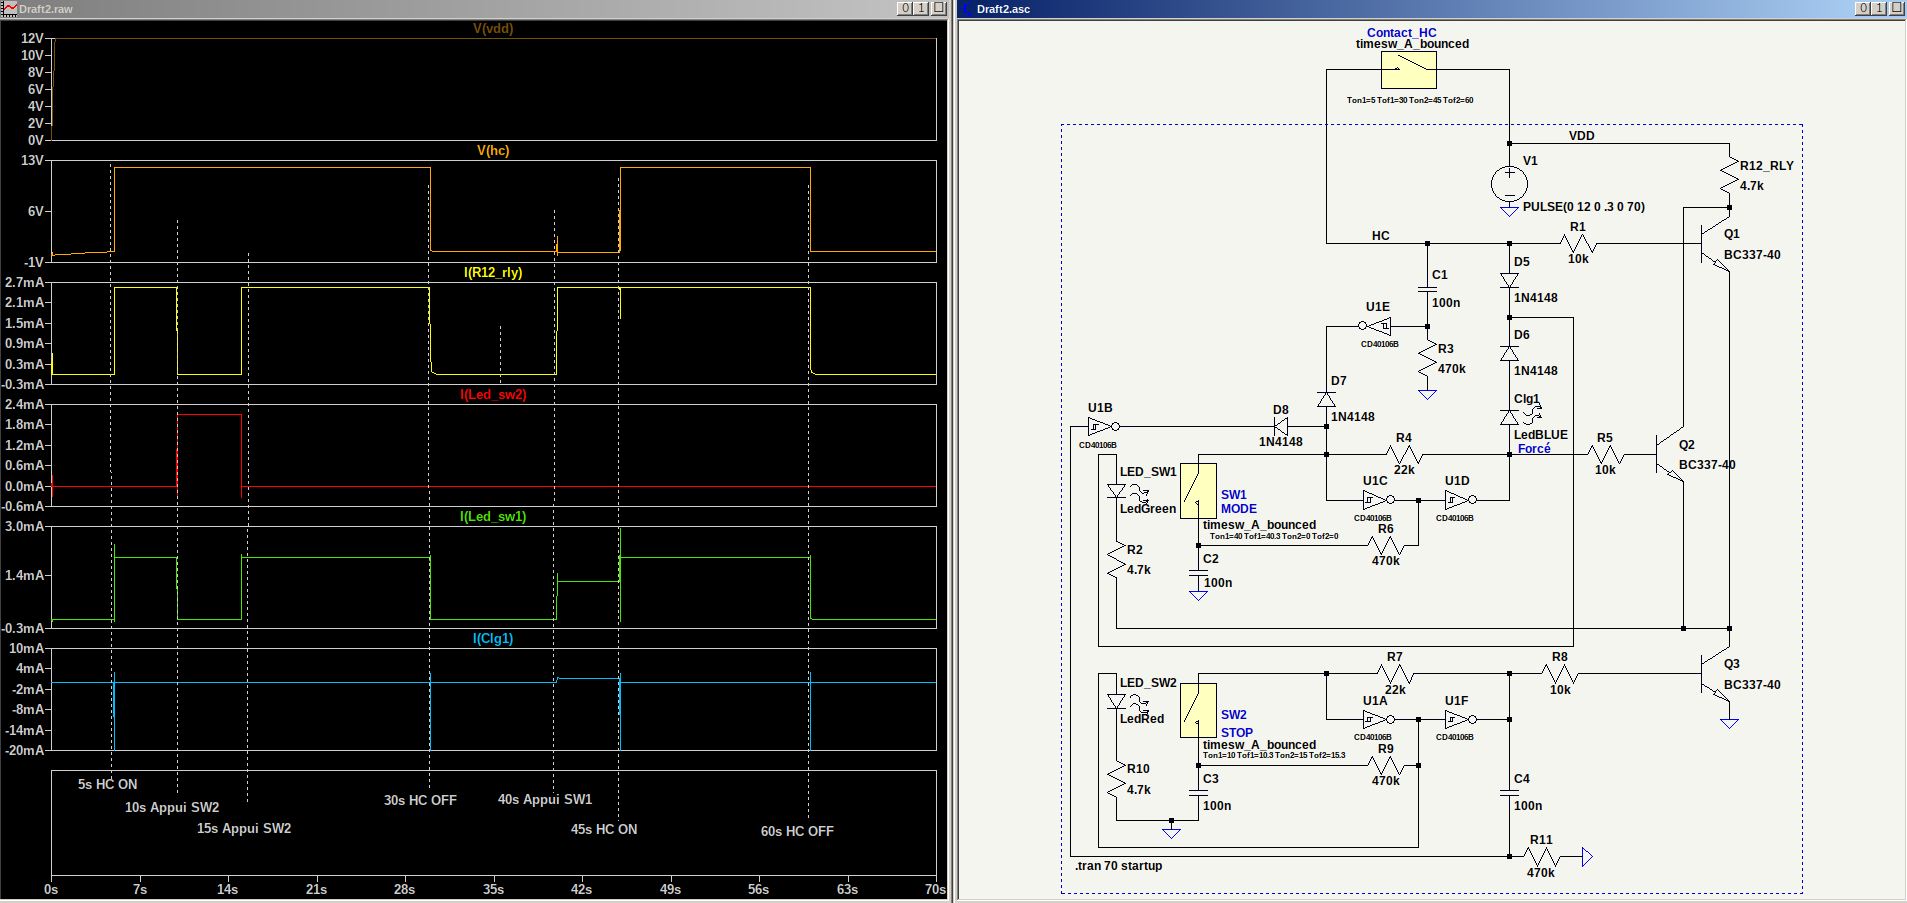The height and width of the screenshot is (903, 1907).
Task: Select the D5 1N4148 diode symbol
Action: tap(1509, 281)
